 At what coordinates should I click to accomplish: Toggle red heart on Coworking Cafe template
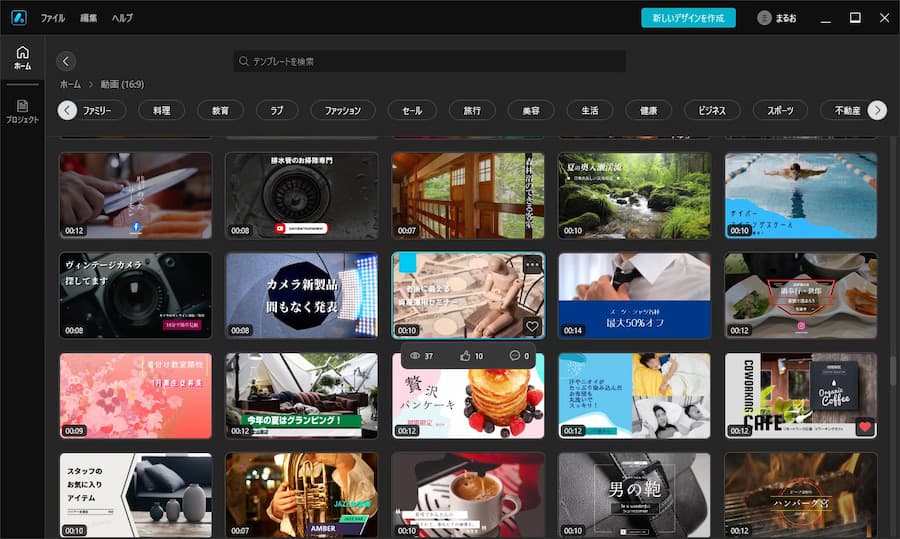(864, 427)
